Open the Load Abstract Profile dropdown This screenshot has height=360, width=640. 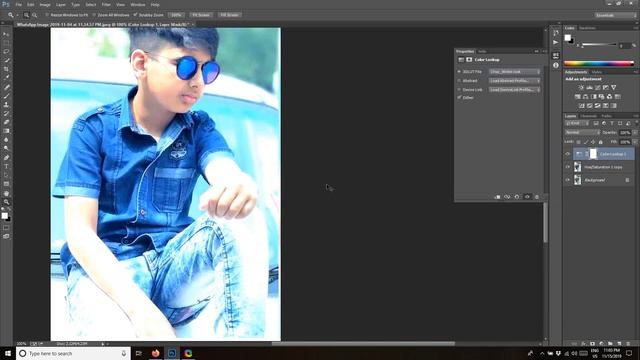pyautogui.click(x=515, y=81)
